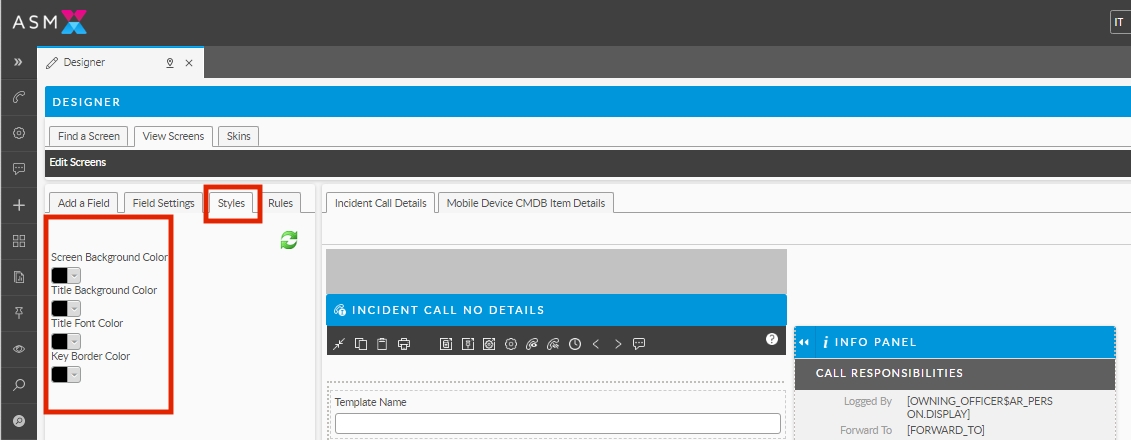This screenshot has width=1131, height=440.
Task: Click the magnifier search icon in left sidebar
Action: click(18, 385)
